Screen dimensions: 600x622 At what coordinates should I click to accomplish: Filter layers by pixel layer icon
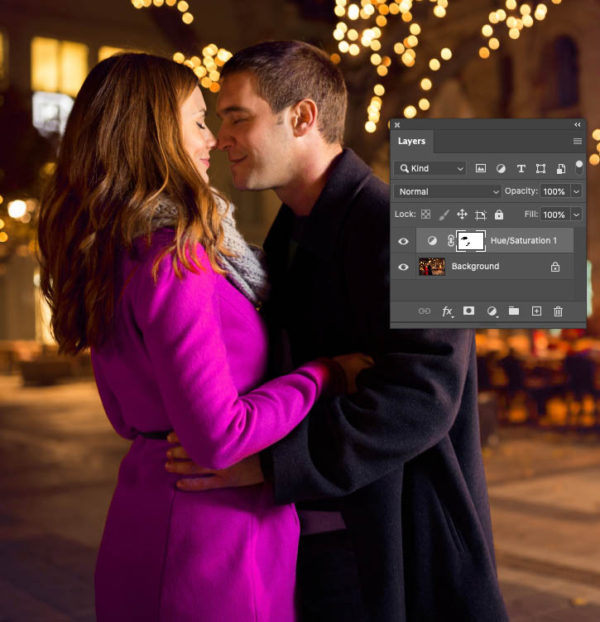tap(480, 169)
